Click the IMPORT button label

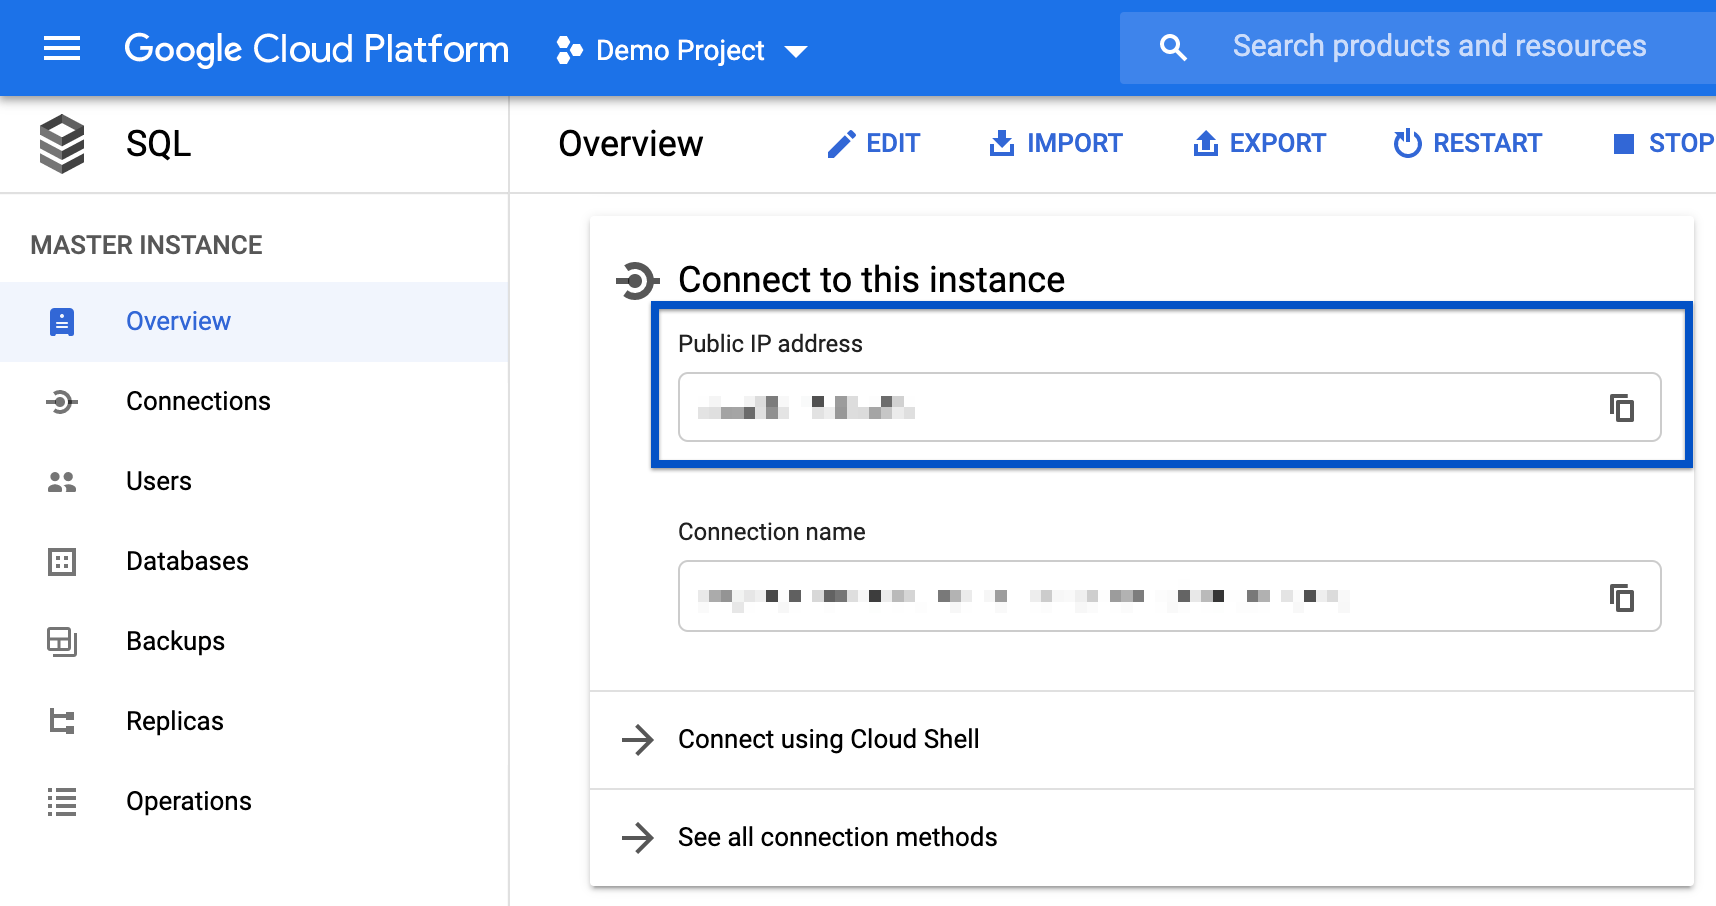click(1075, 144)
